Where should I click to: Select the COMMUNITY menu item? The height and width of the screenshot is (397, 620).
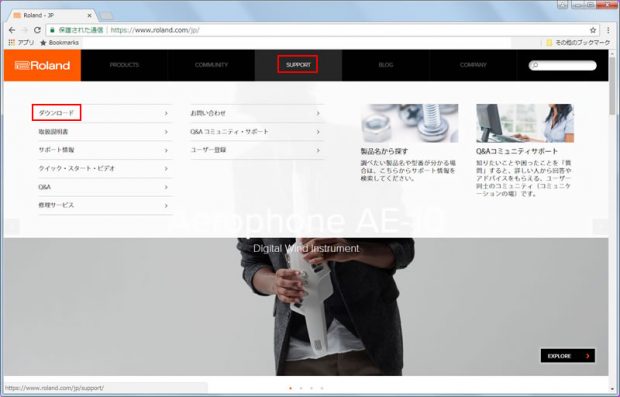point(211,65)
